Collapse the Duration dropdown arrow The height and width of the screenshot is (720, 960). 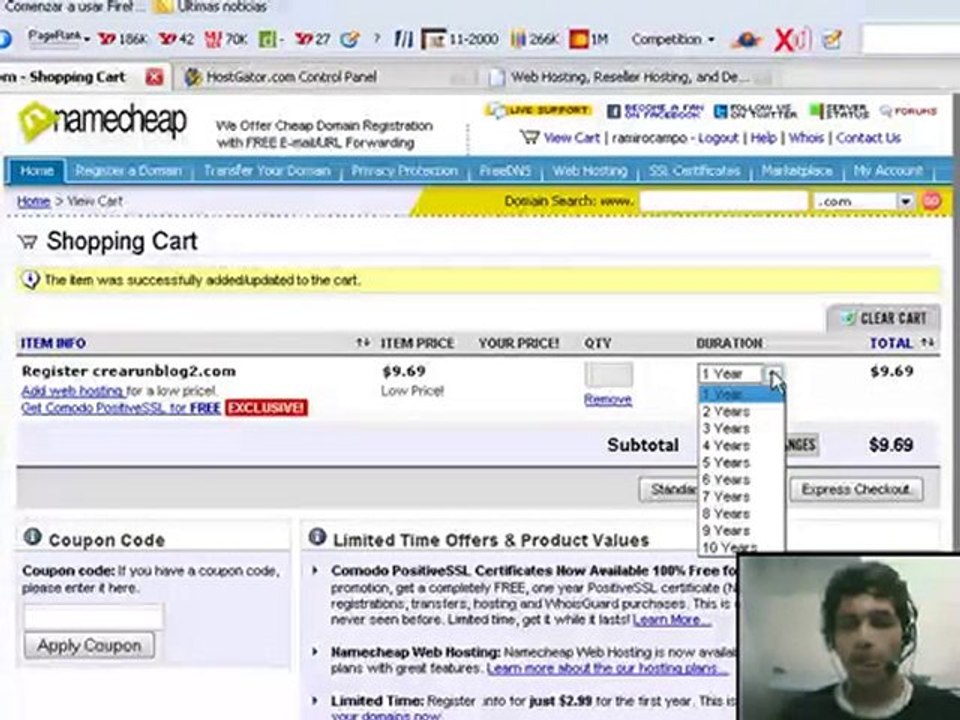click(774, 374)
